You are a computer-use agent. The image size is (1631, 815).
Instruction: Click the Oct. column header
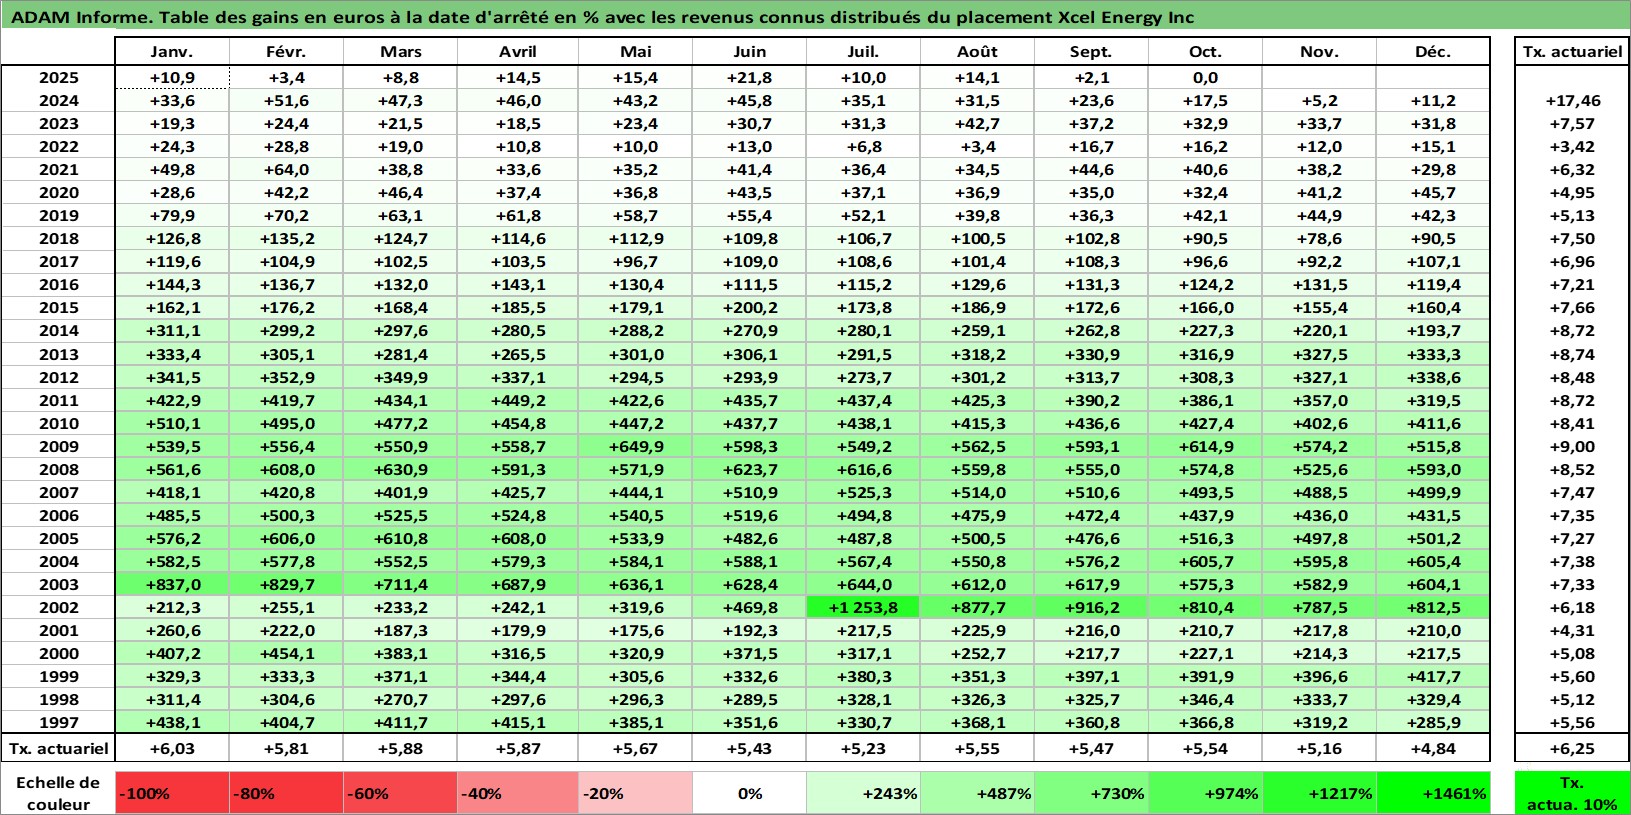[1206, 51]
